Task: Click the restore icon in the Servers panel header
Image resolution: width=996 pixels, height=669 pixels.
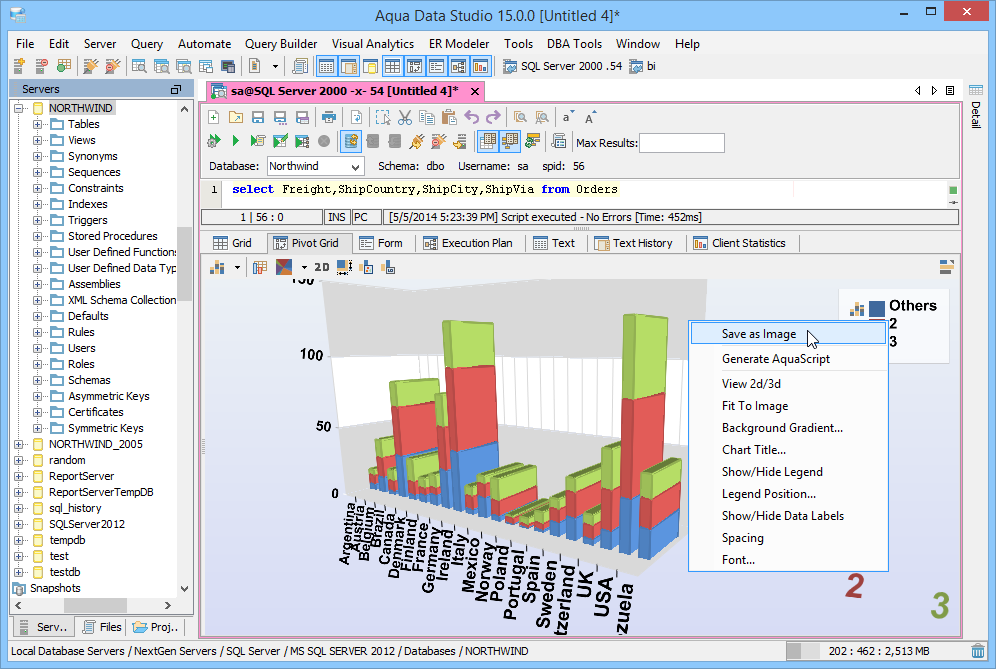Action: pos(176,90)
